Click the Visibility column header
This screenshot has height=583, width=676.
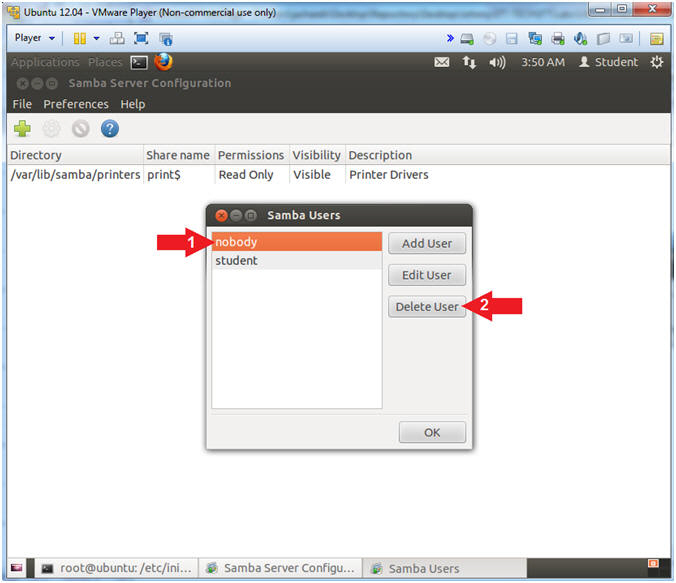tap(317, 155)
